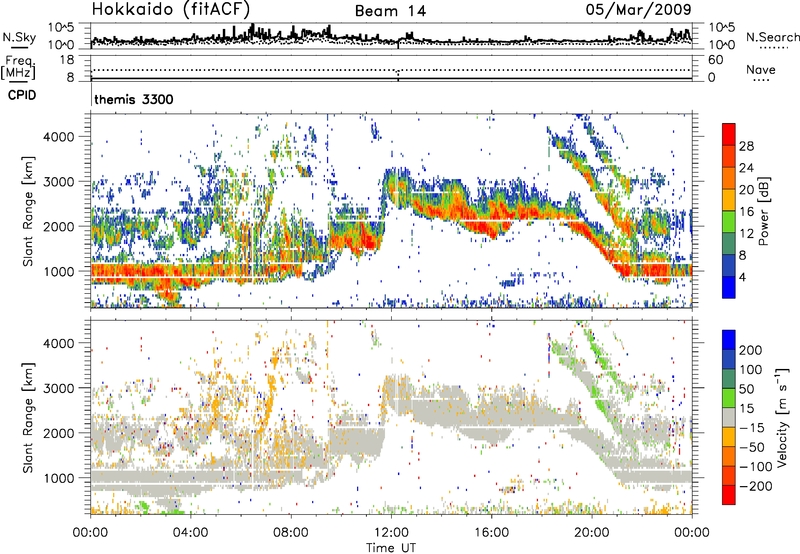Screen dimensions: 800x554
Task: Click the 'Nave' legend label
Action: coord(761,69)
